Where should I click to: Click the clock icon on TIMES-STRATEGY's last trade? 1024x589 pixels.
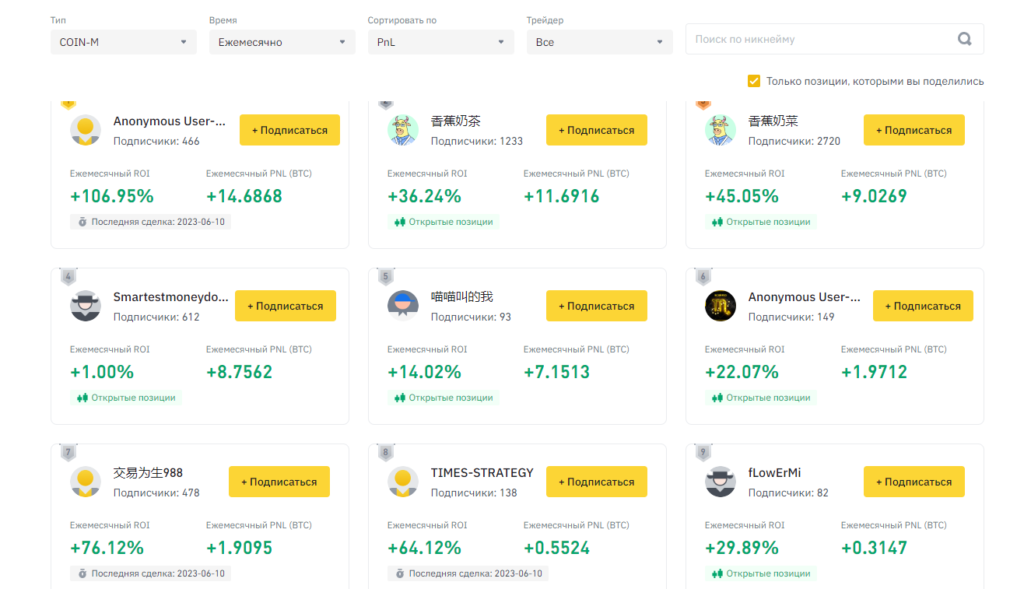tap(401, 573)
